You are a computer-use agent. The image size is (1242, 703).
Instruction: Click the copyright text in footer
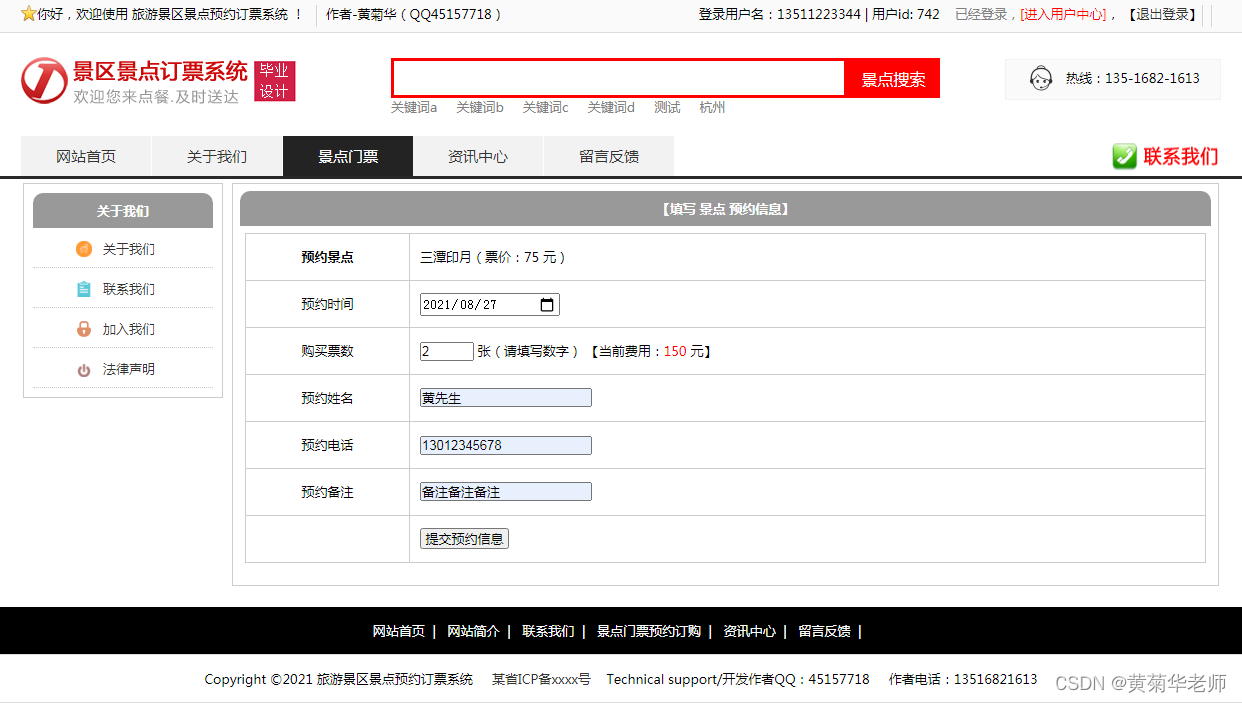click(x=339, y=679)
